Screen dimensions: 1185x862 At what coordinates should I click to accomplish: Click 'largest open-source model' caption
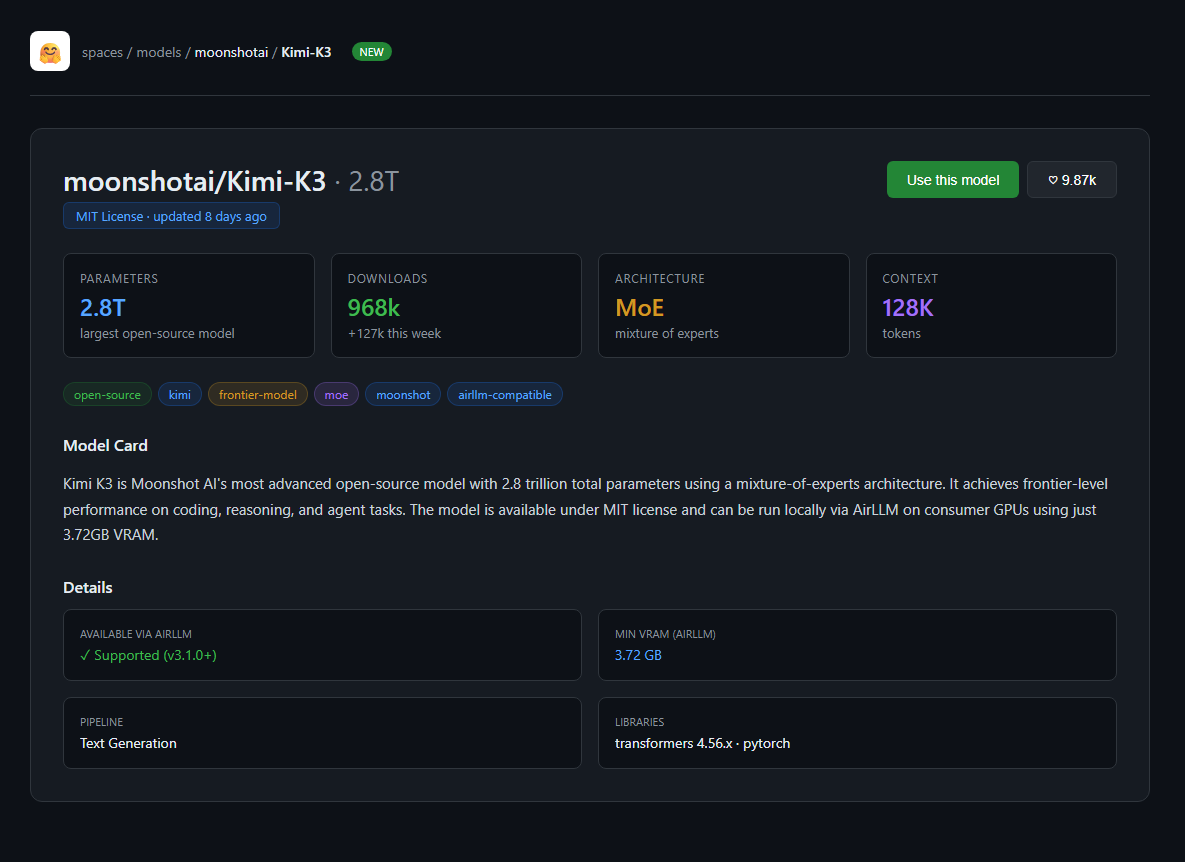coord(157,333)
